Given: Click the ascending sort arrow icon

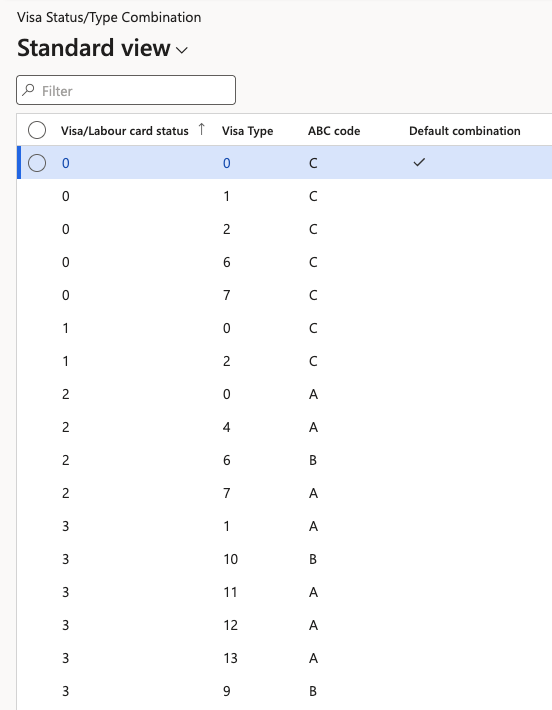Looking at the screenshot, I should (202, 130).
